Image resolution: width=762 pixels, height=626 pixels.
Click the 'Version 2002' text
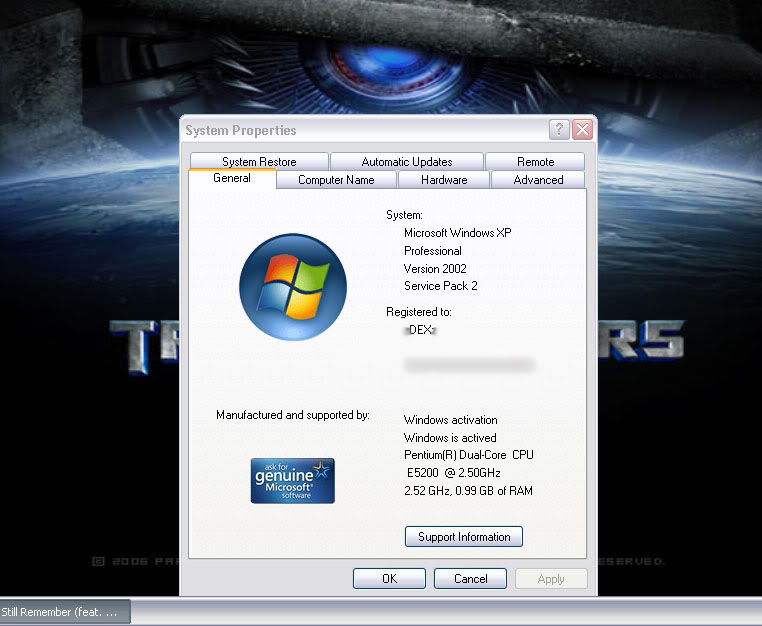tap(435, 269)
